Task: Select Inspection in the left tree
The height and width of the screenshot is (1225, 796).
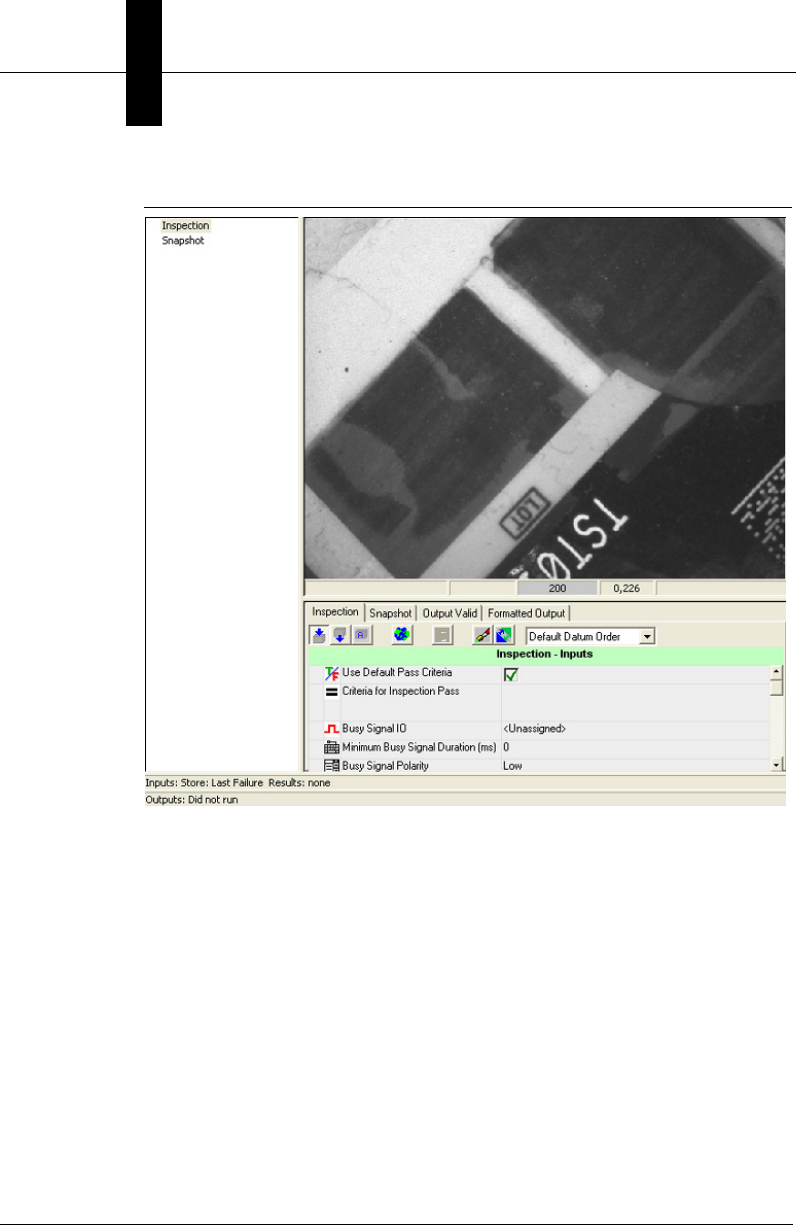Action: pos(186,226)
